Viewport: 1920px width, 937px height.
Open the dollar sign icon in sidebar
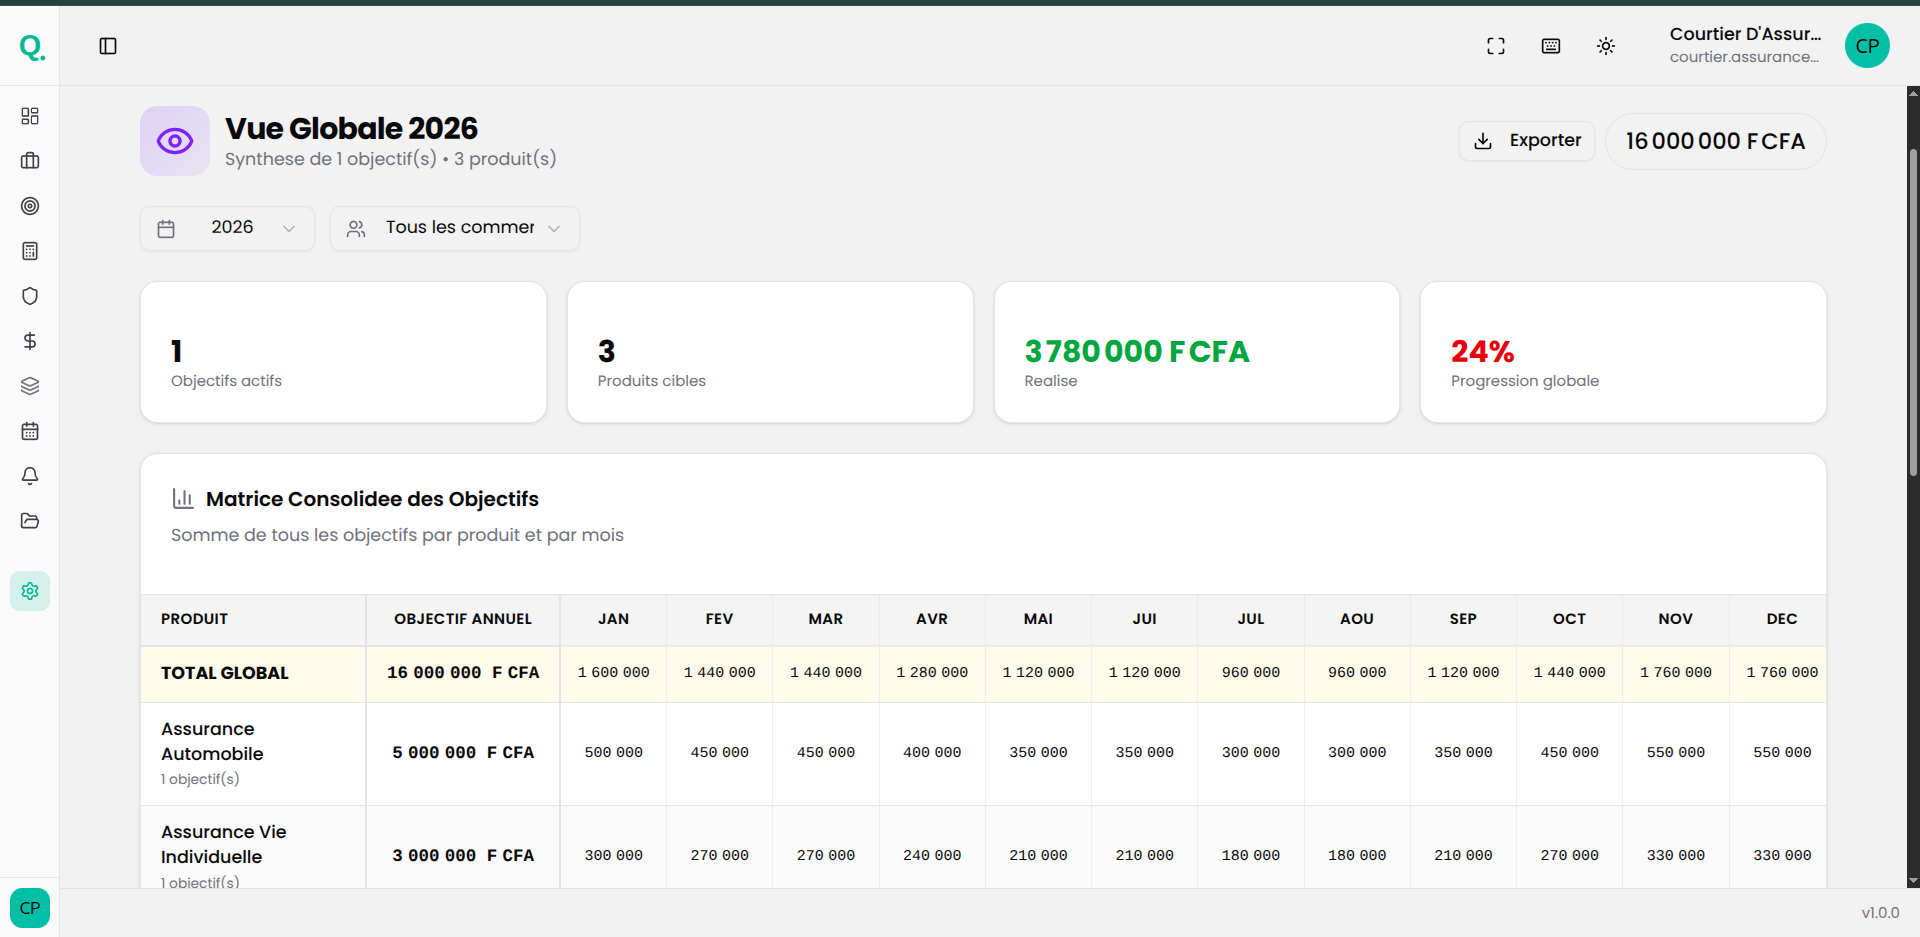pos(30,341)
